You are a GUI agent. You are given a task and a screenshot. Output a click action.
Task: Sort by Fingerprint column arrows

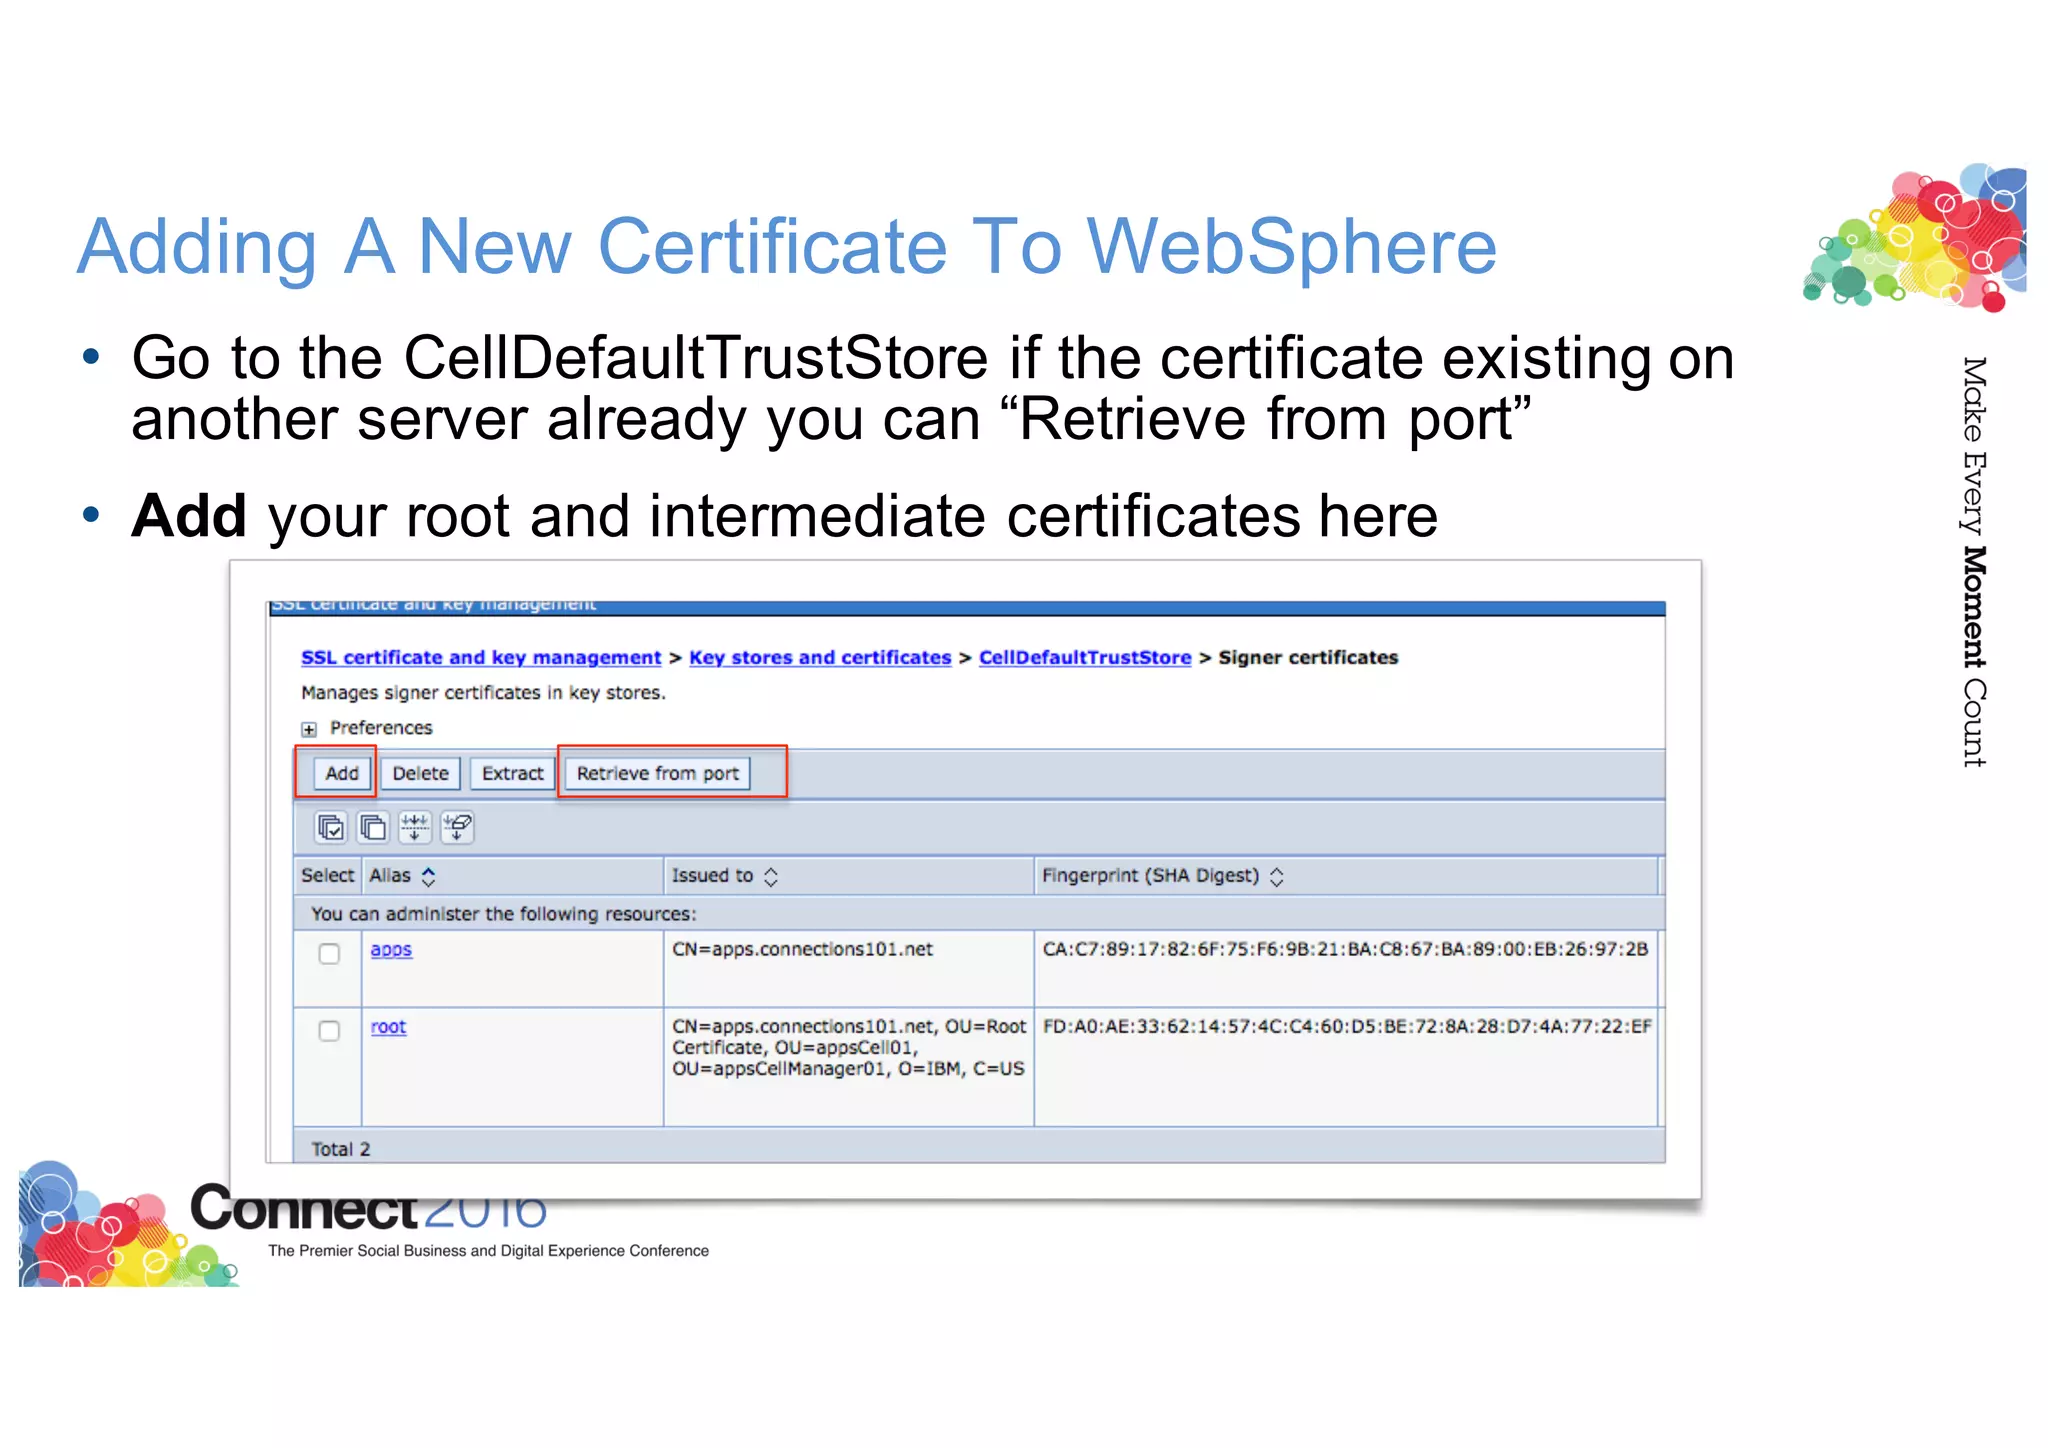click(1277, 877)
